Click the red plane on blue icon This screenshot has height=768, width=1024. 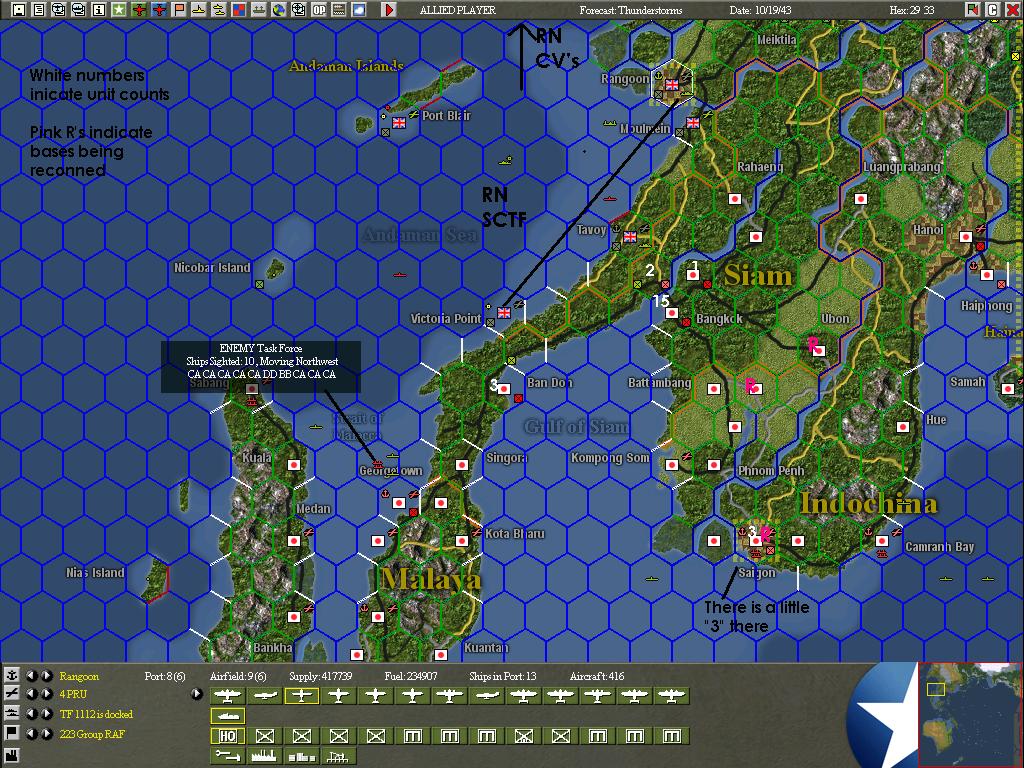pyautogui.click(x=159, y=10)
